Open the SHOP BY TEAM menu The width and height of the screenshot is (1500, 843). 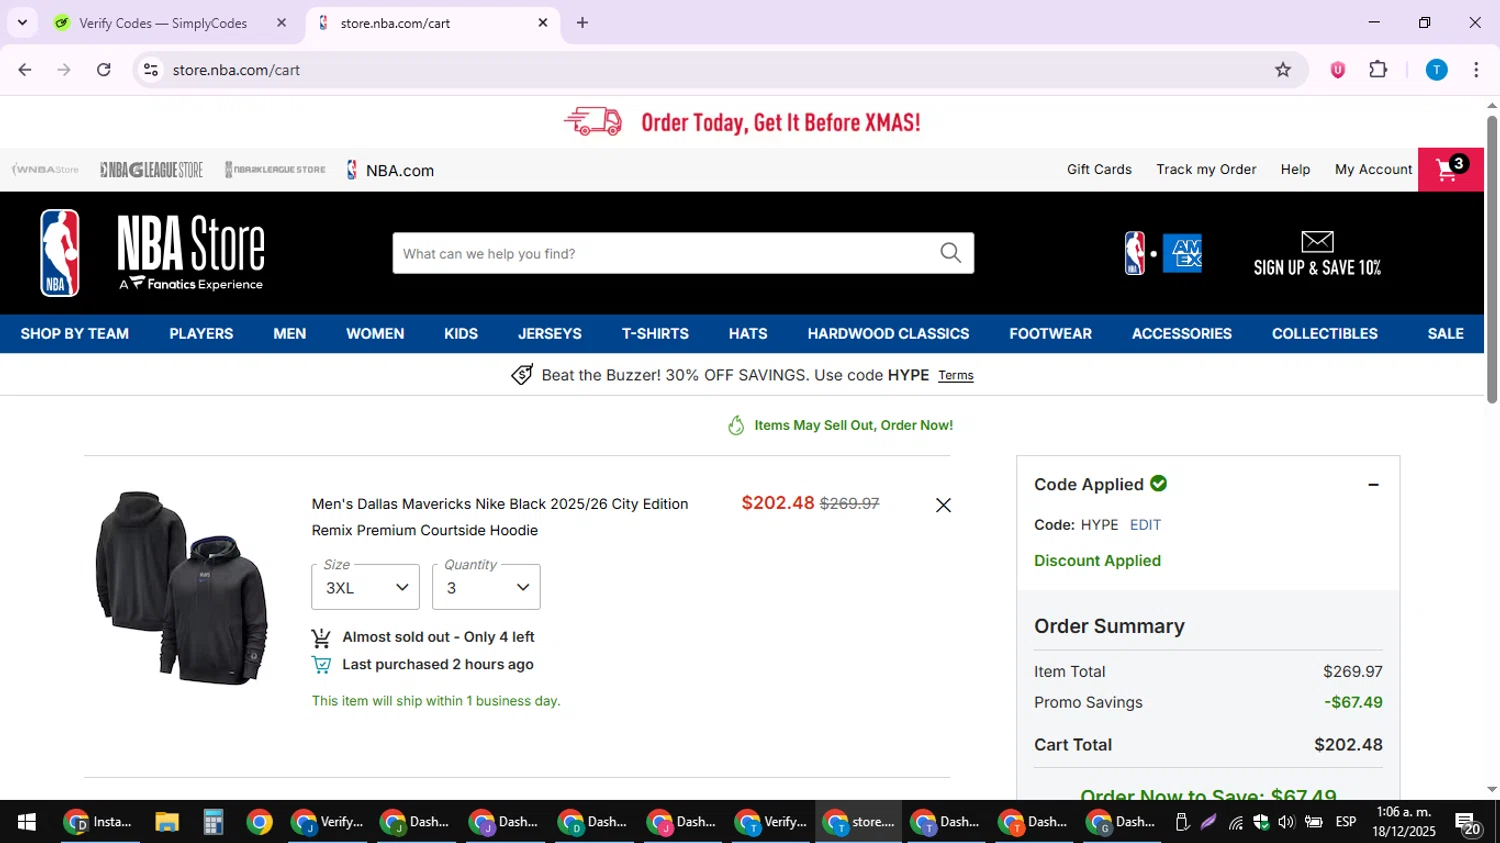(75, 334)
